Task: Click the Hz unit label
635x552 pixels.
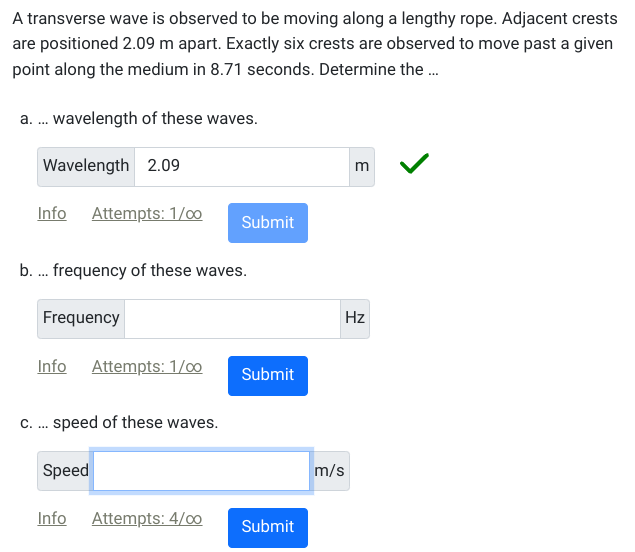Action: [355, 319]
